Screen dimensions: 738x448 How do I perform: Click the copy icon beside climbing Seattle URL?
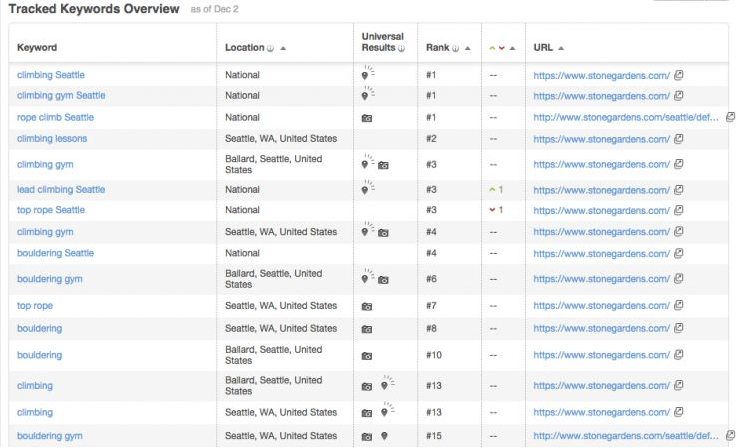click(x=678, y=75)
